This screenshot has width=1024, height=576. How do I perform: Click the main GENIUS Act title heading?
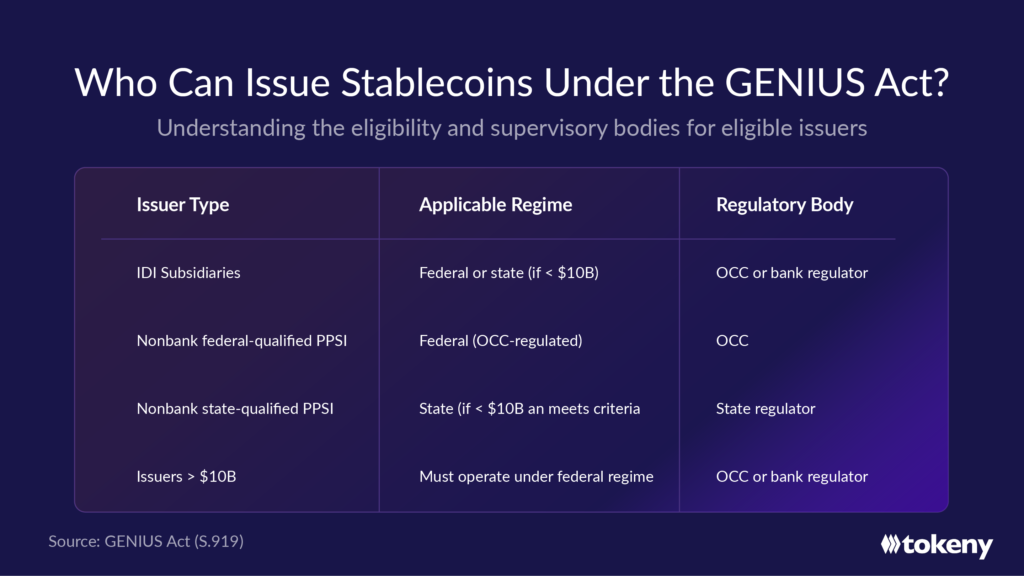click(511, 82)
